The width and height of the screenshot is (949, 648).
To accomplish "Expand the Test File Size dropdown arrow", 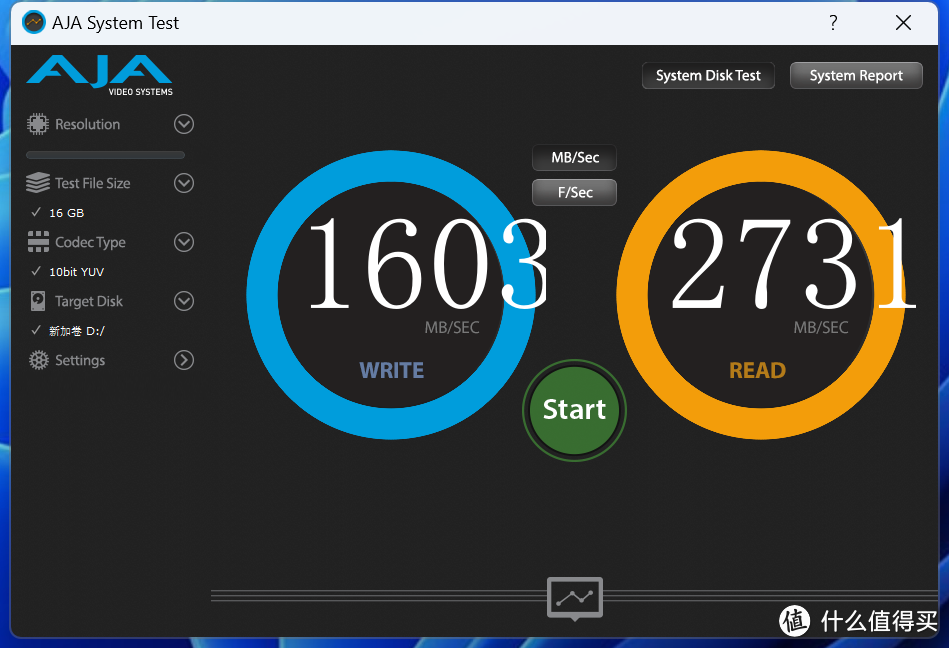I will tap(184, 183).
